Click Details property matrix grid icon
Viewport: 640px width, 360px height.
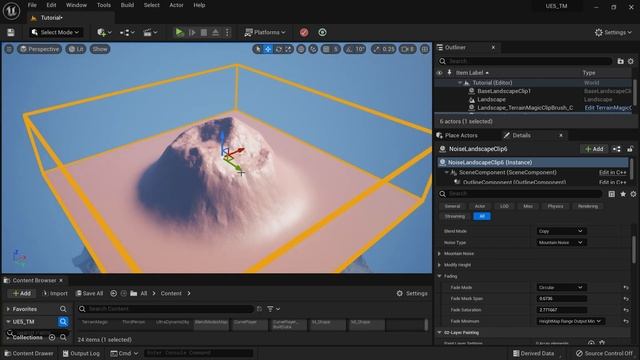[611, 194]
